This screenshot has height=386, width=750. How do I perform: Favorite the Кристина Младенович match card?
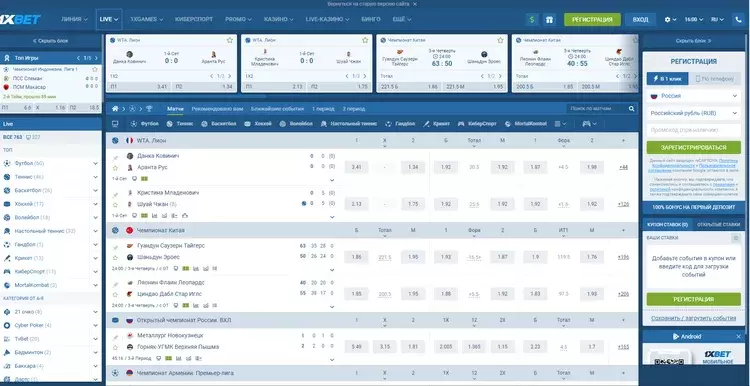[x=365, y=40]
